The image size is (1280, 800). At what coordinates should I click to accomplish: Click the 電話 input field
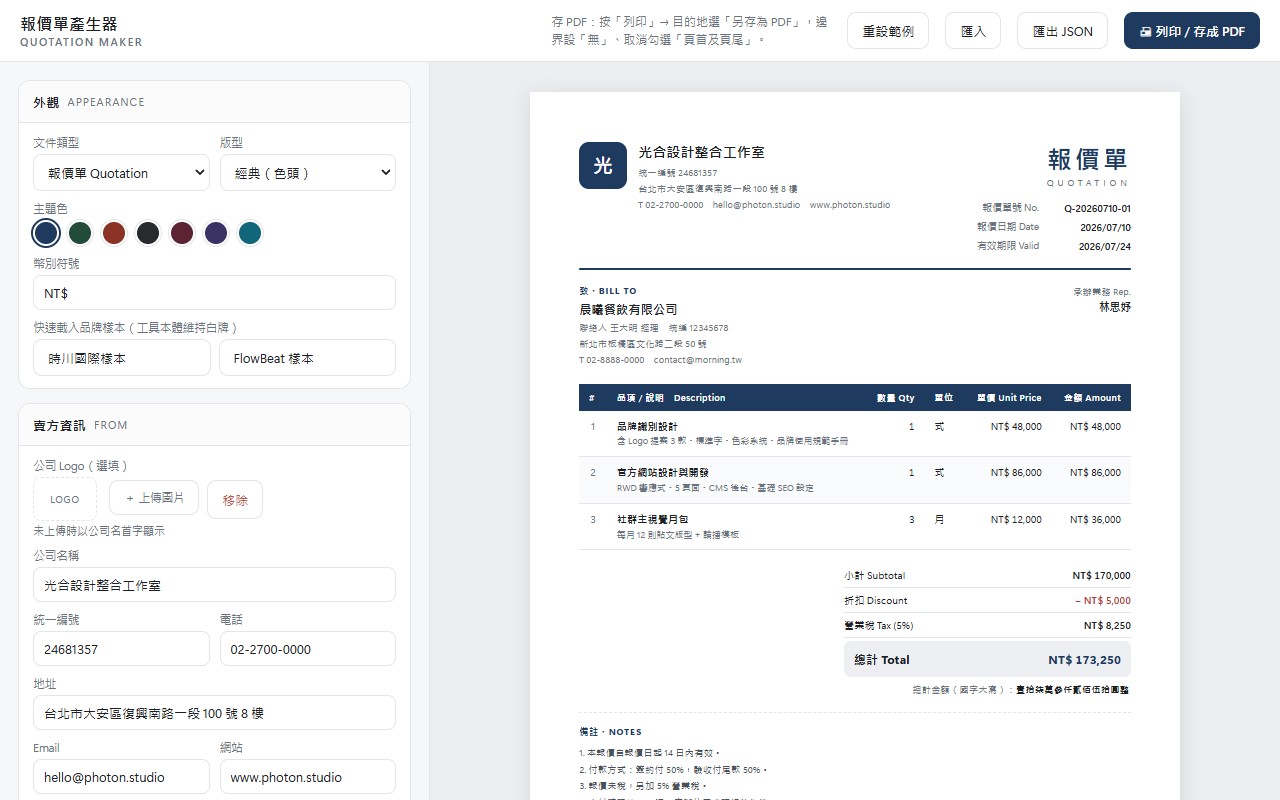(307, 649)
